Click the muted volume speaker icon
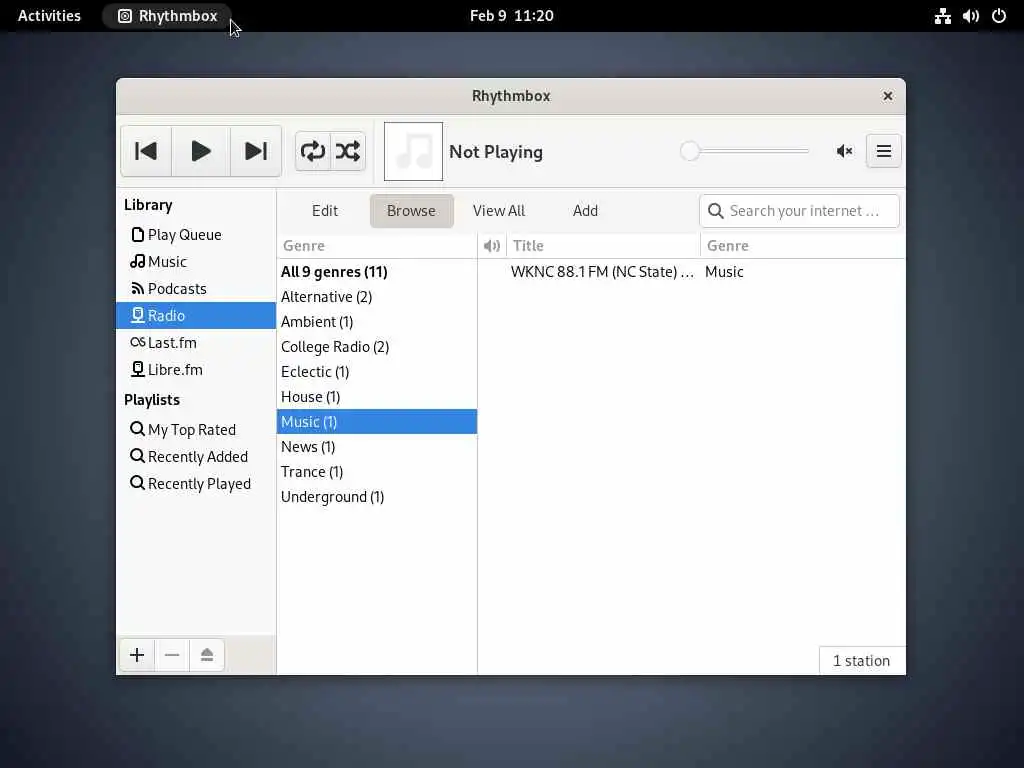The image size is (1024, 768). pos(844,152)
